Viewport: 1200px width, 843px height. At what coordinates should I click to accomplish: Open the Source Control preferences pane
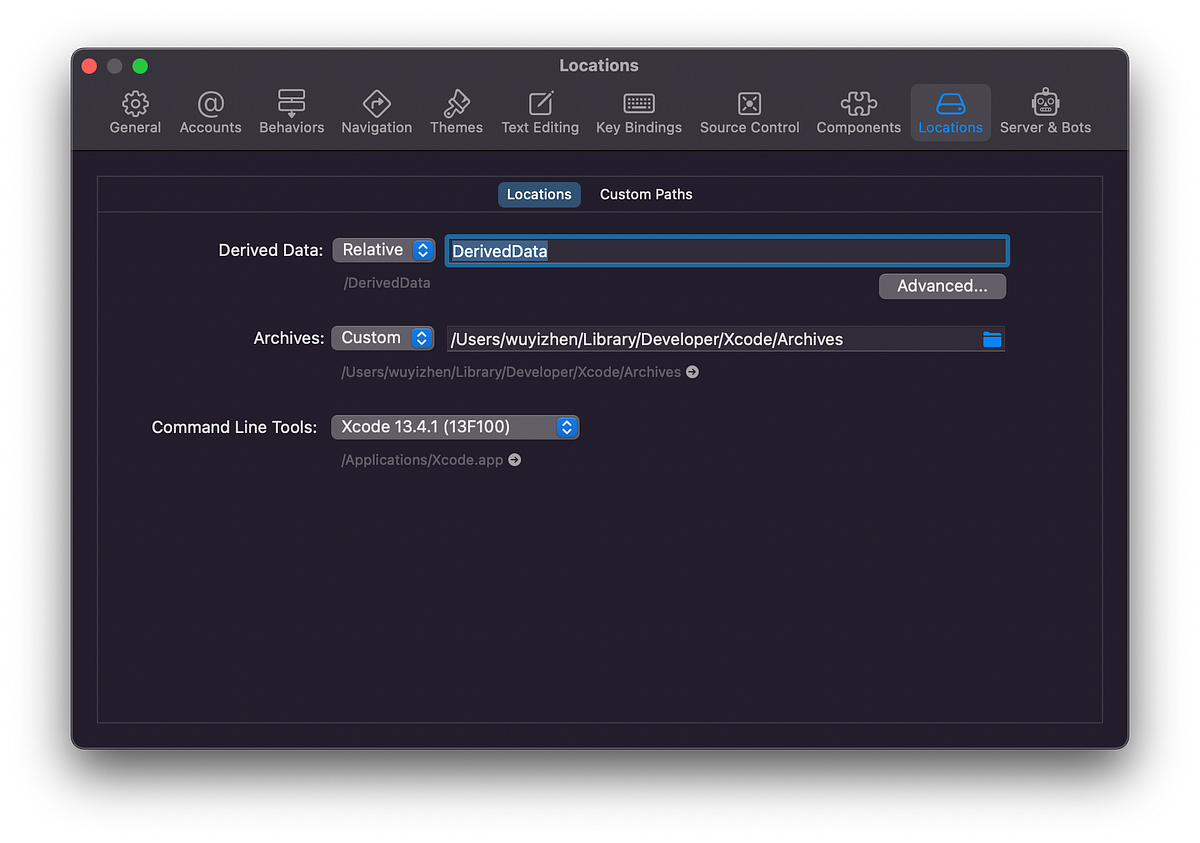pyautogui.click(x=749, y=113)
